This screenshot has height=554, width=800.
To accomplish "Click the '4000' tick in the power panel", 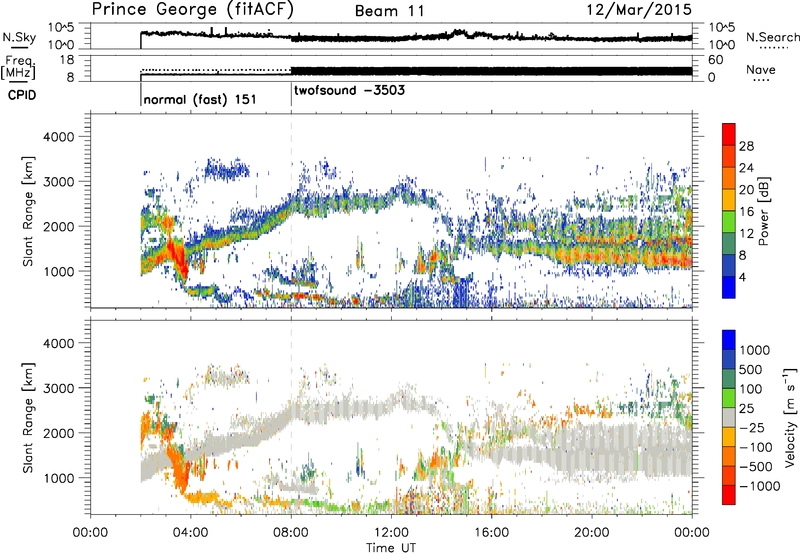I will pyautogui.click(x=59, y=137).
